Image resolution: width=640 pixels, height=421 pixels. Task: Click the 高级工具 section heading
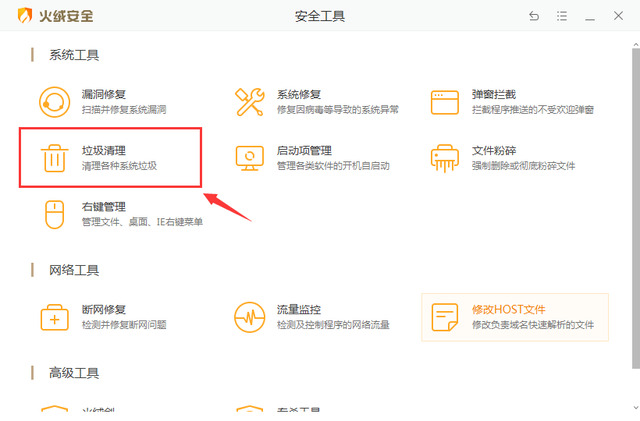coord(74,373)
